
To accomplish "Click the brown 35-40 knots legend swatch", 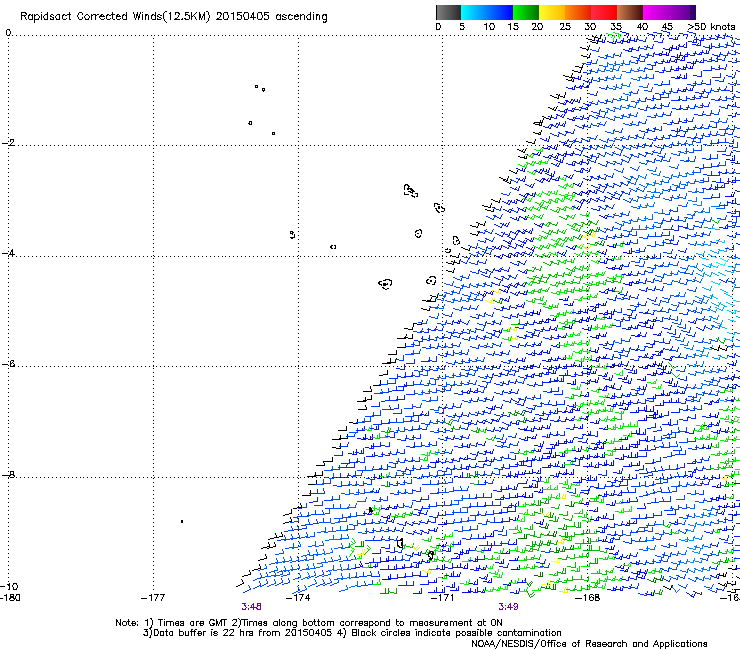I will 630,12.
